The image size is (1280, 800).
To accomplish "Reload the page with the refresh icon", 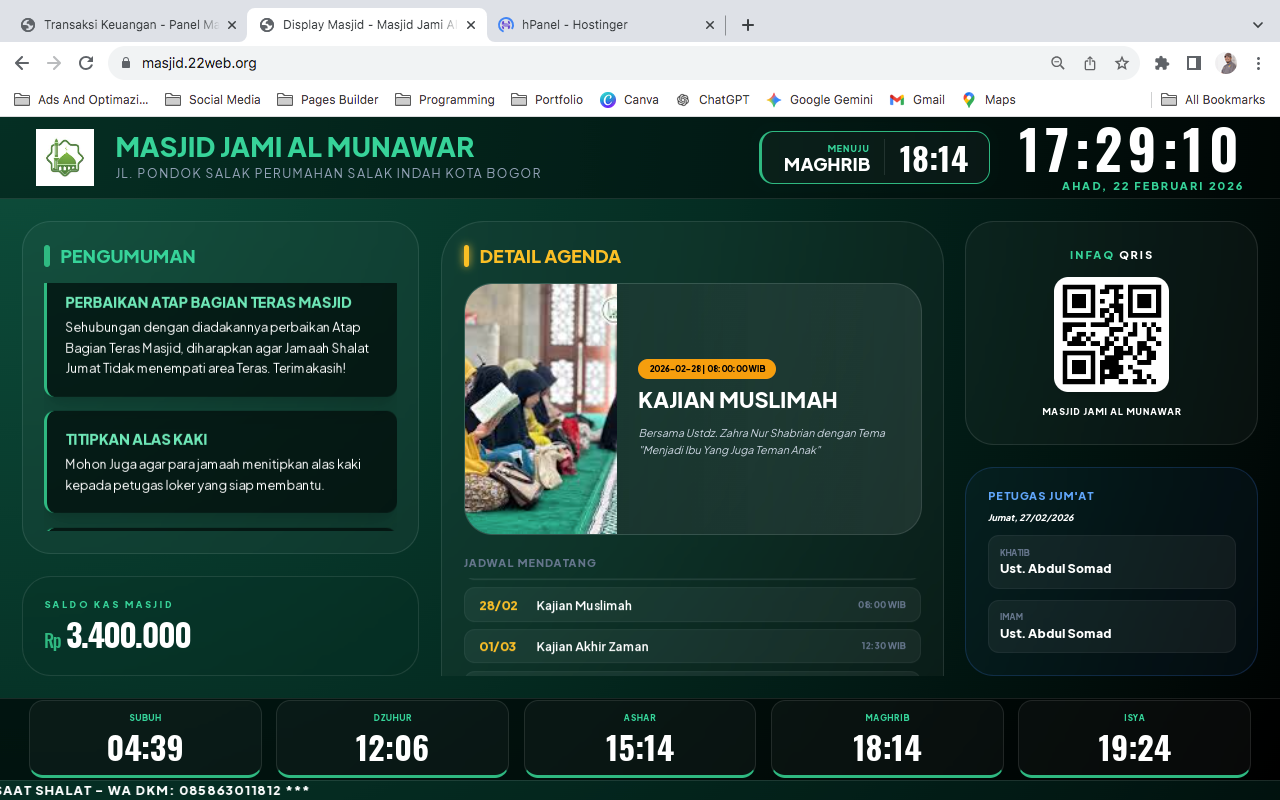I will click(86, 63).
